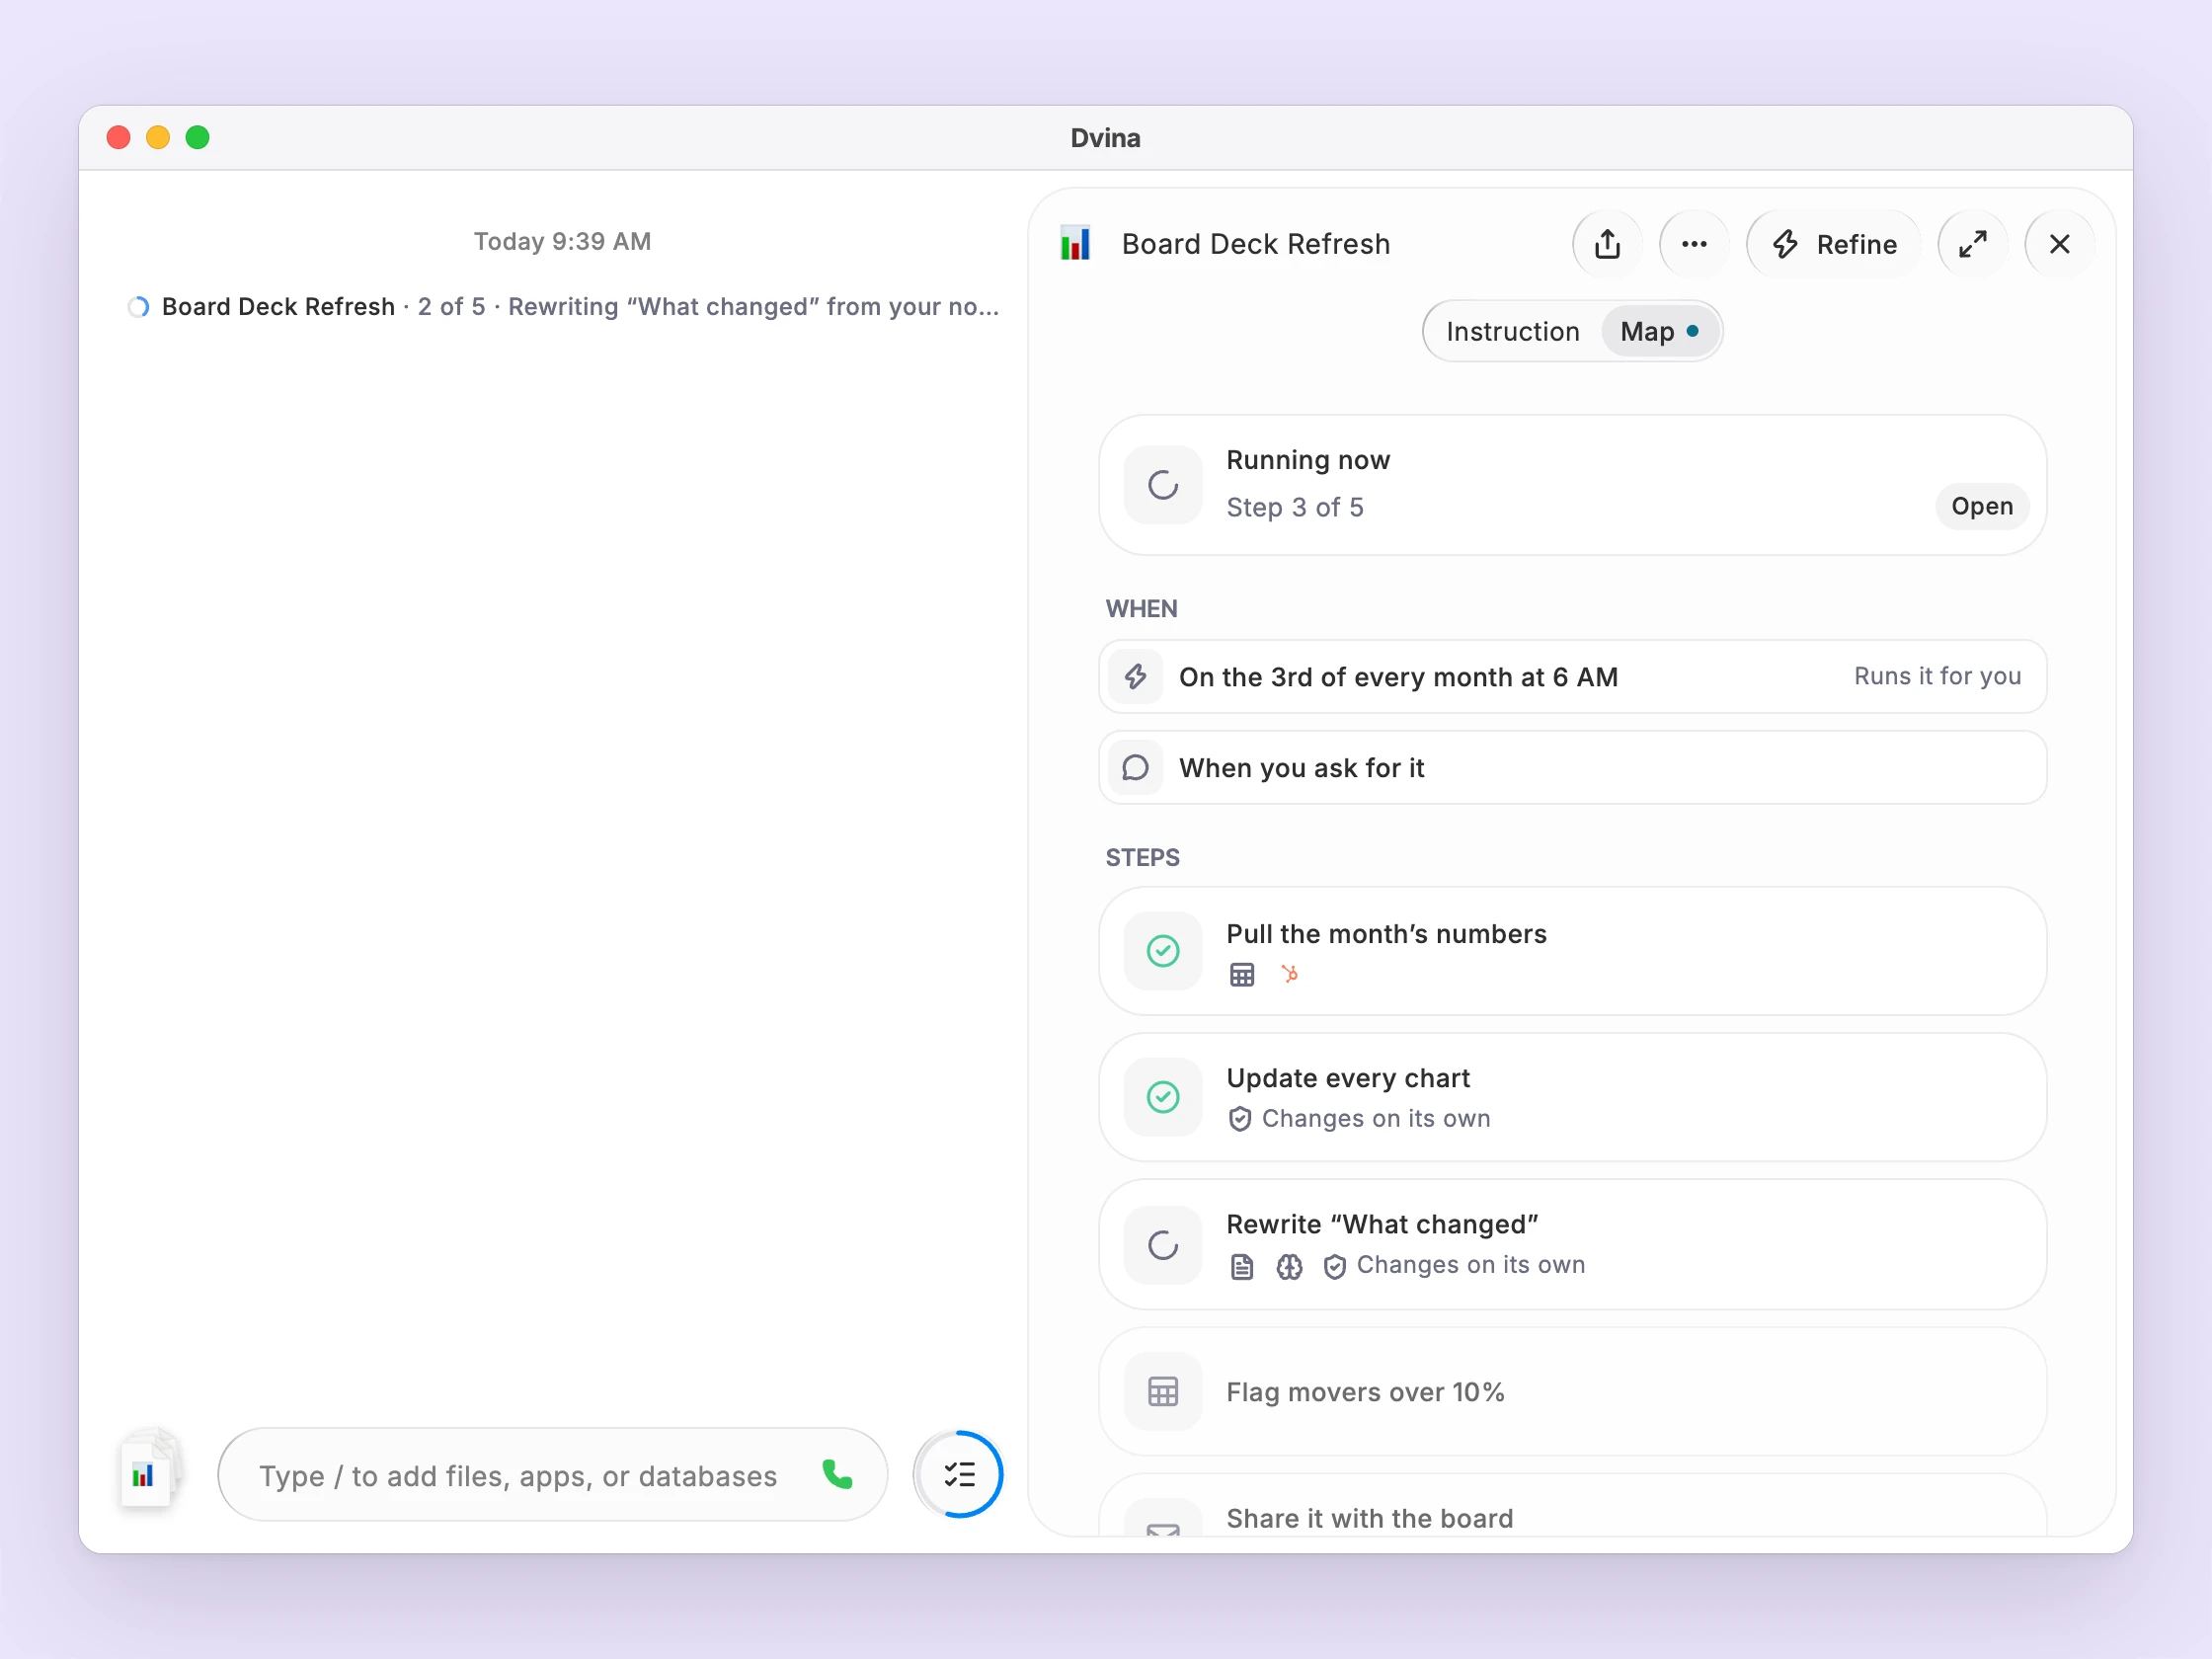Click the Running now spinner icon
2212x1659 pixels.
[x=1162, y=485]
